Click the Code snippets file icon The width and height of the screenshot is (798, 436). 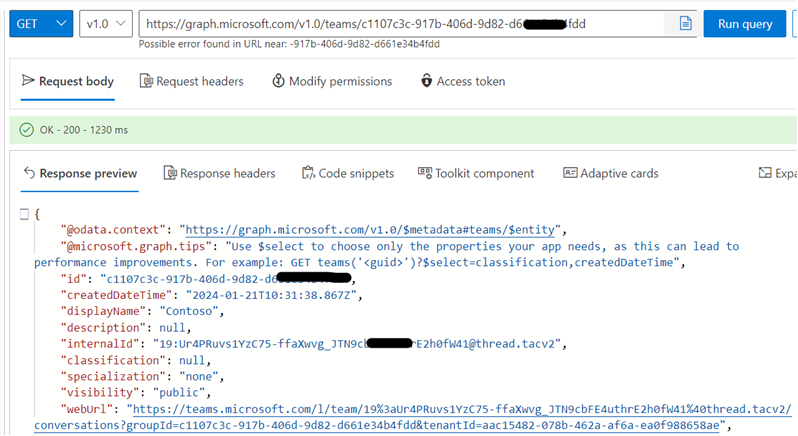click(x=308, y=173)
